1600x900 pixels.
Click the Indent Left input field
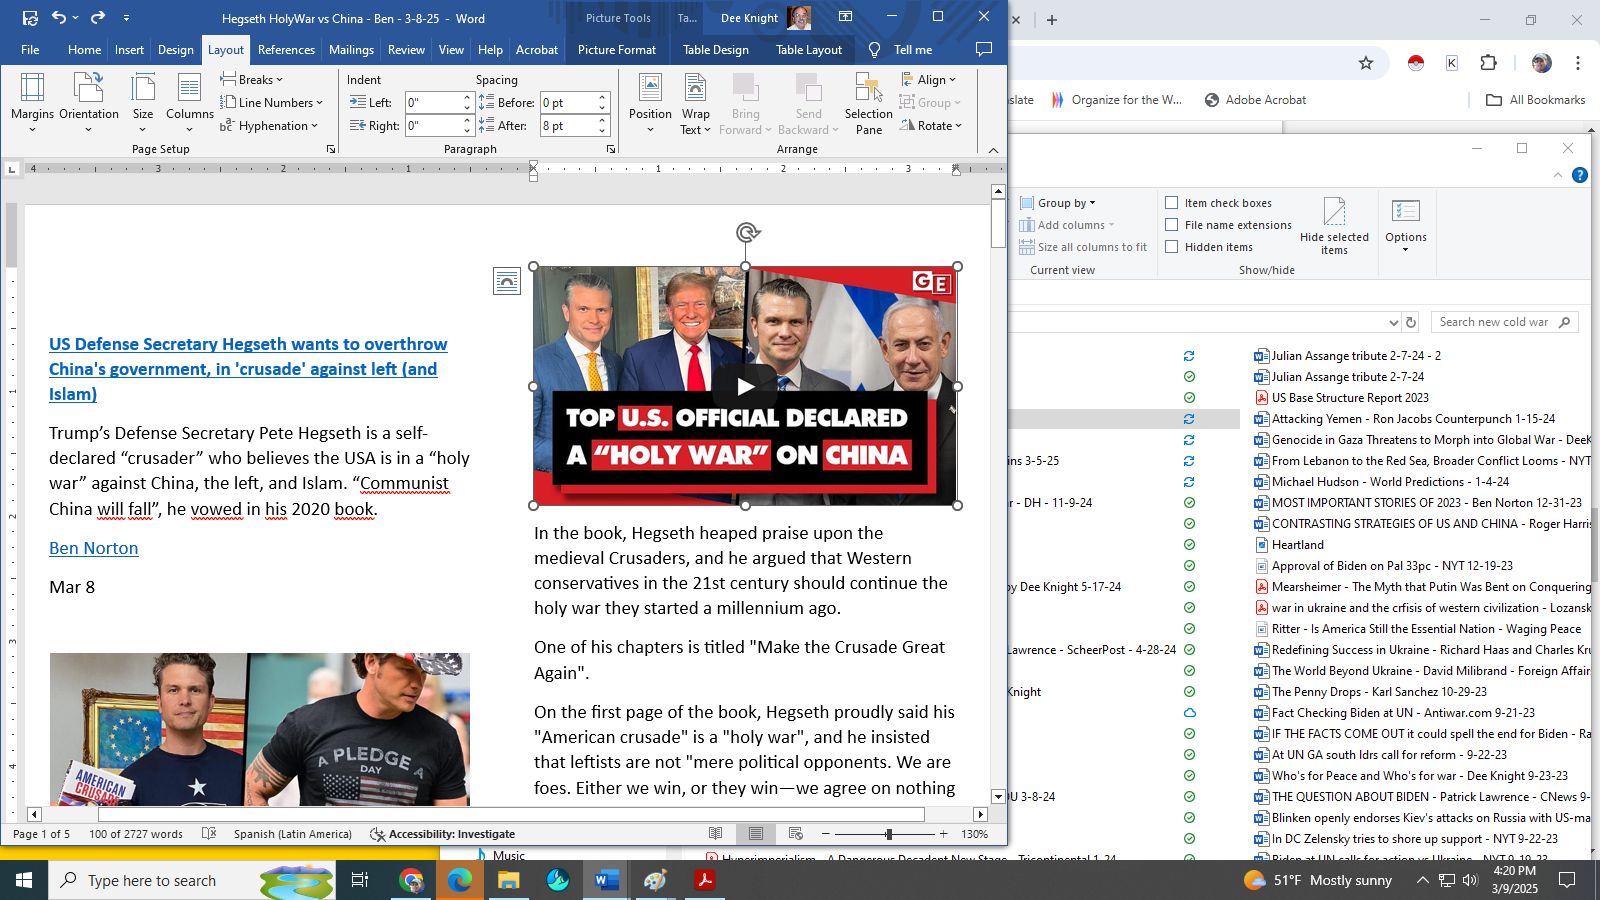point(432,102)
